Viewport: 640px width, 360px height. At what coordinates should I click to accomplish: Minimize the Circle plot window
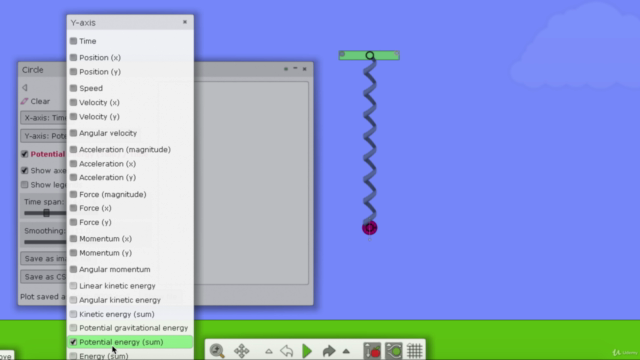[x=295, y=69]
